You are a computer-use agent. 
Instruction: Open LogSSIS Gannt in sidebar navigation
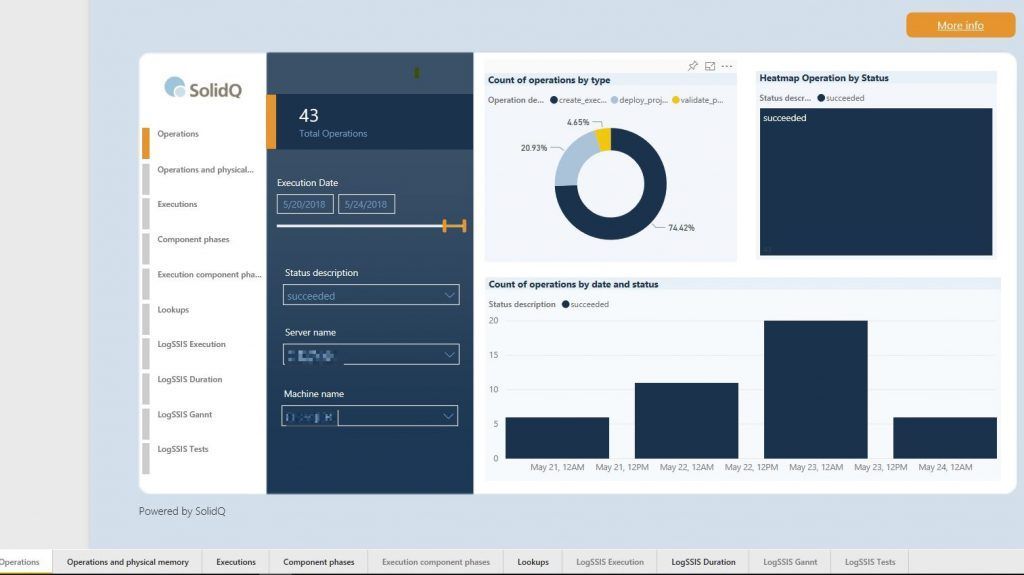[184, 415]
